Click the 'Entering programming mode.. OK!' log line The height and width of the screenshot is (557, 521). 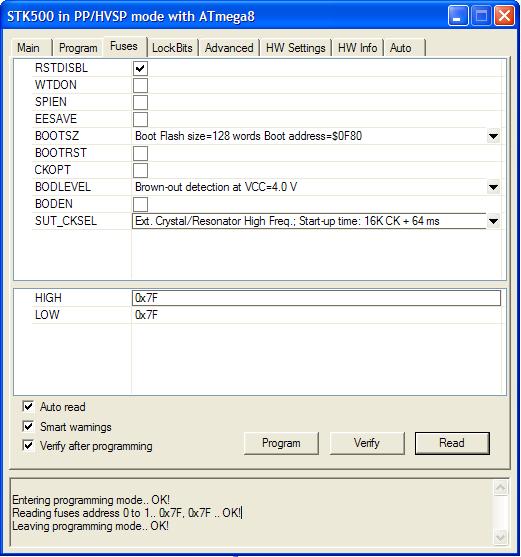coord(91,500)
